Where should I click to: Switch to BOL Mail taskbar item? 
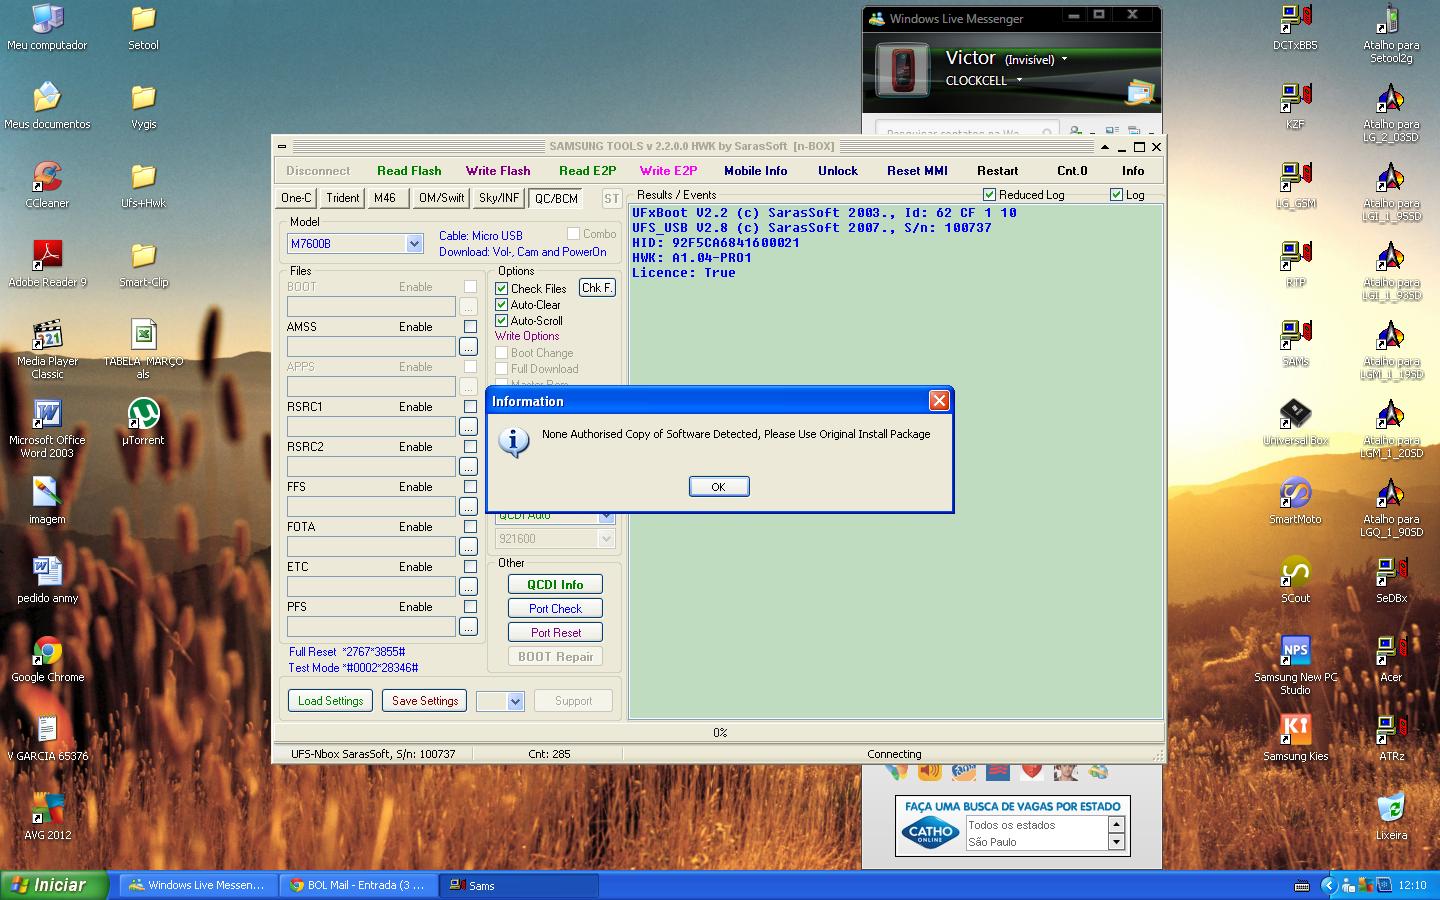tap(360, 885)
